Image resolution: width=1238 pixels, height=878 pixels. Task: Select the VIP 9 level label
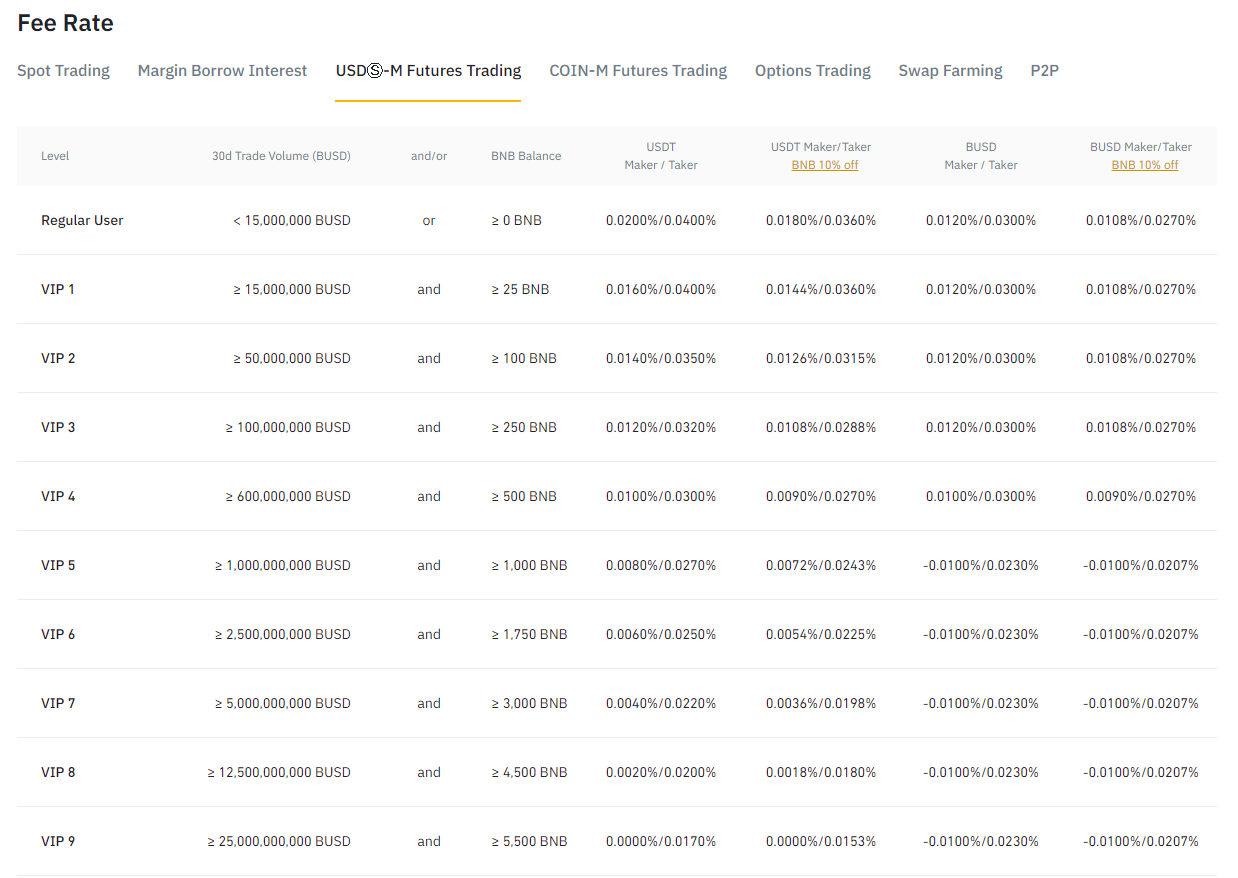58,841
